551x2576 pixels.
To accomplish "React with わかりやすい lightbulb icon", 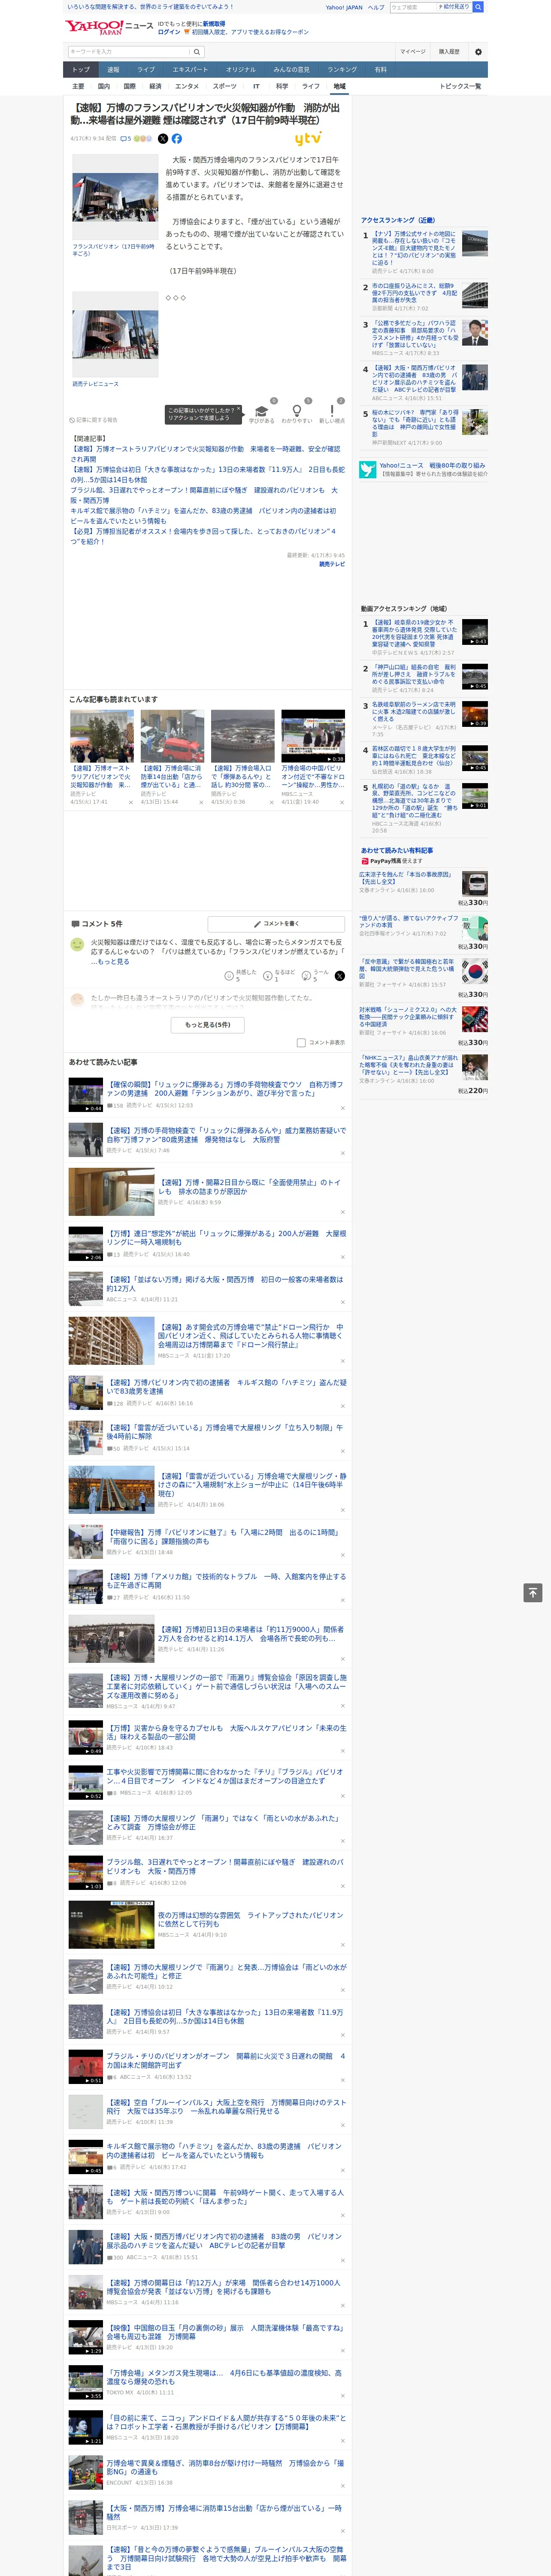I will pyautogui.click(x=296, y=411).
